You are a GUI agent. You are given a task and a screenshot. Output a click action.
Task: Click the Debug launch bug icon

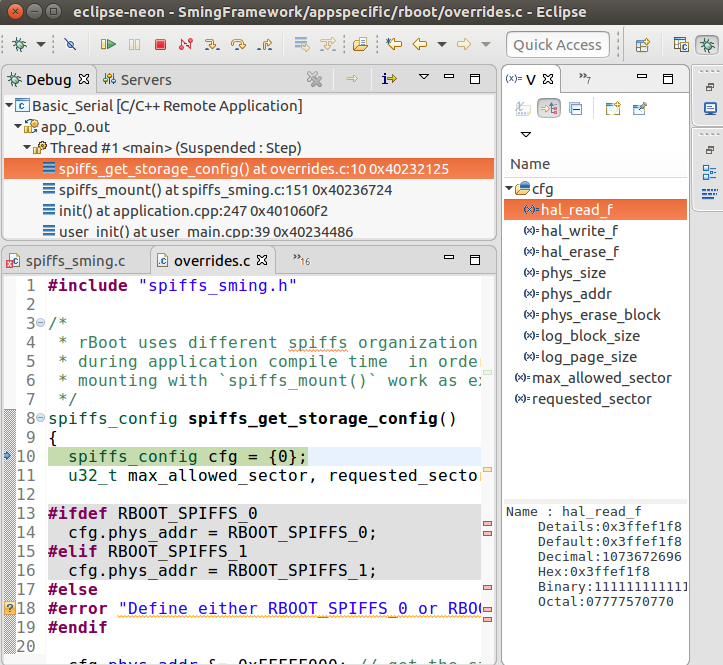coord(19,44)
